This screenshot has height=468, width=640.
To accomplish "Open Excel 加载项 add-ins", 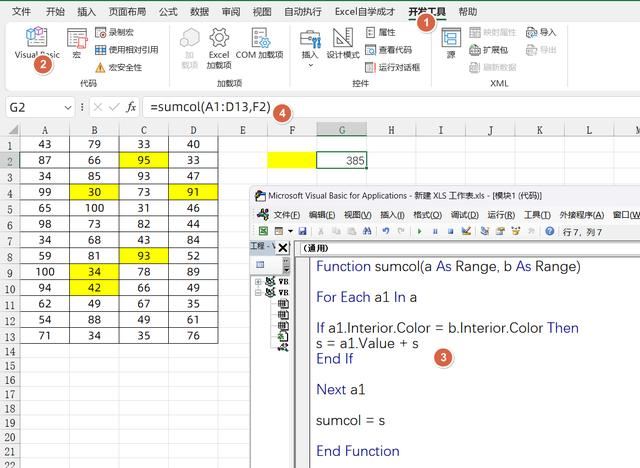I will pos(219,48).
